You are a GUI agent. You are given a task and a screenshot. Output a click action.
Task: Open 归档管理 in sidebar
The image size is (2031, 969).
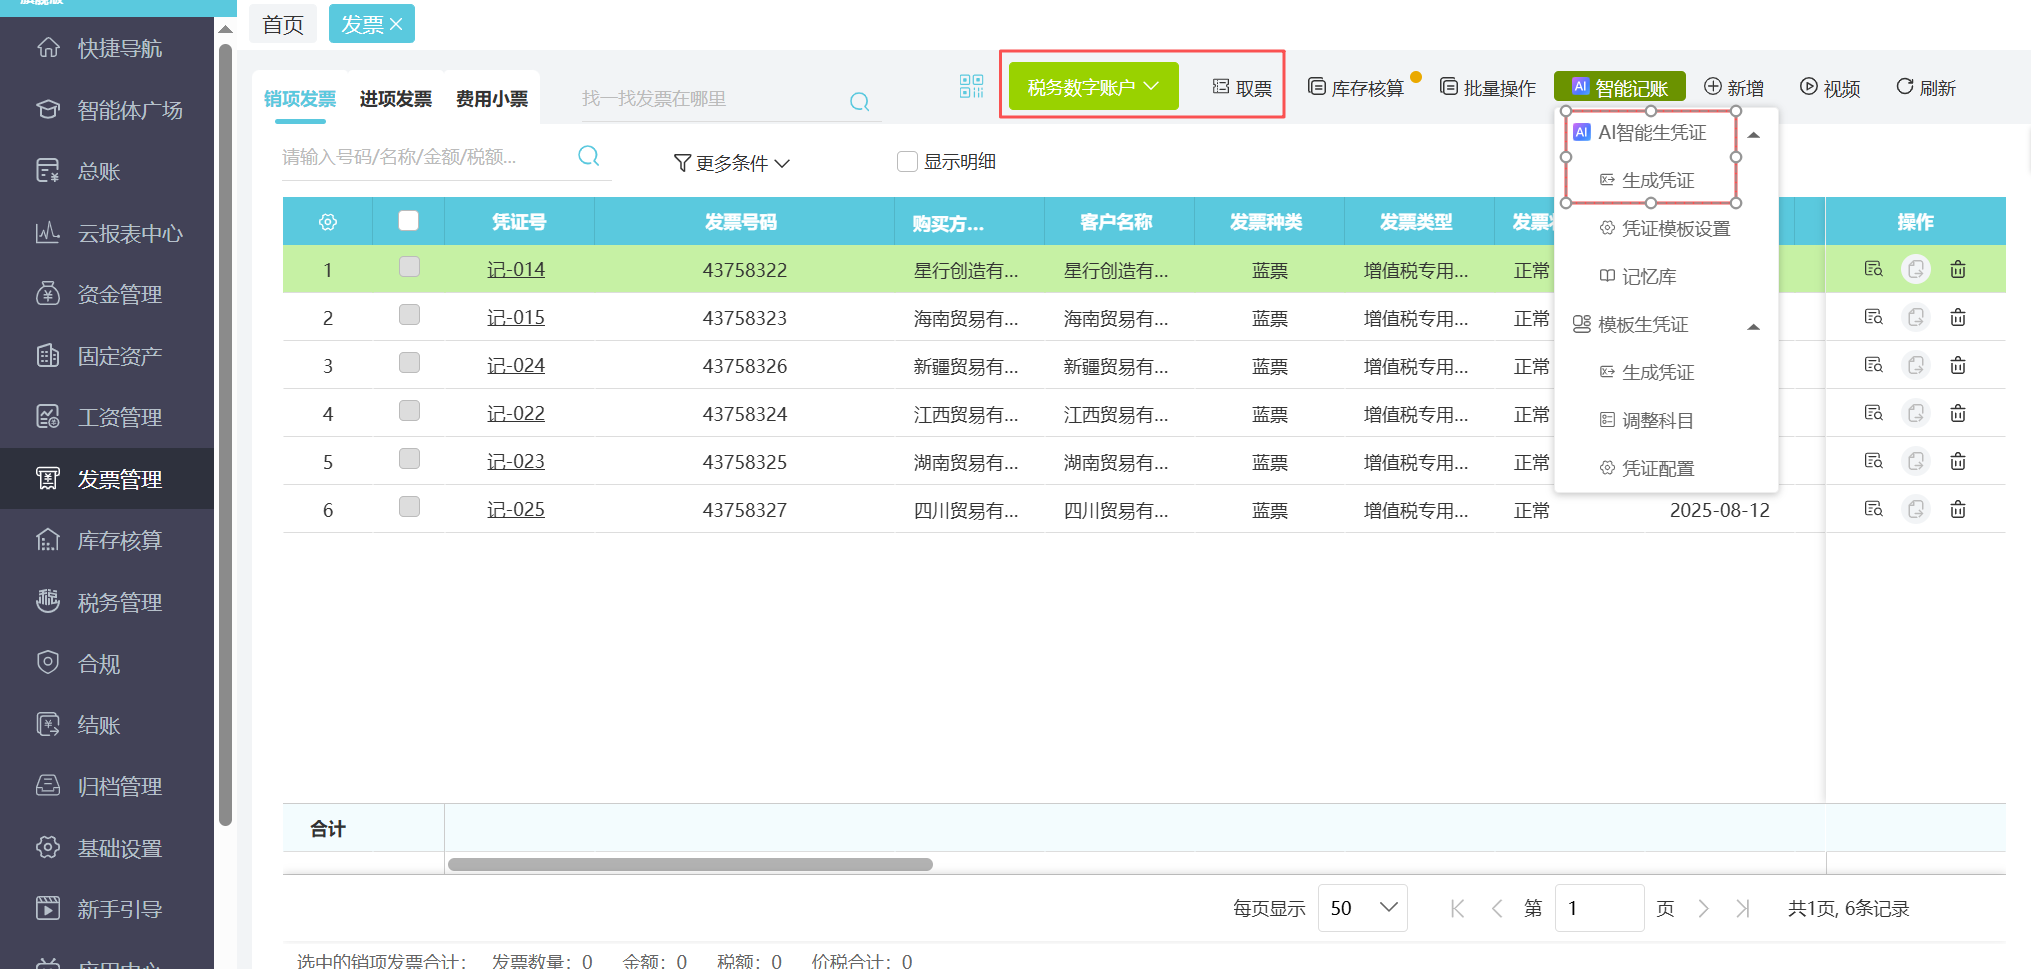(107, 786)
